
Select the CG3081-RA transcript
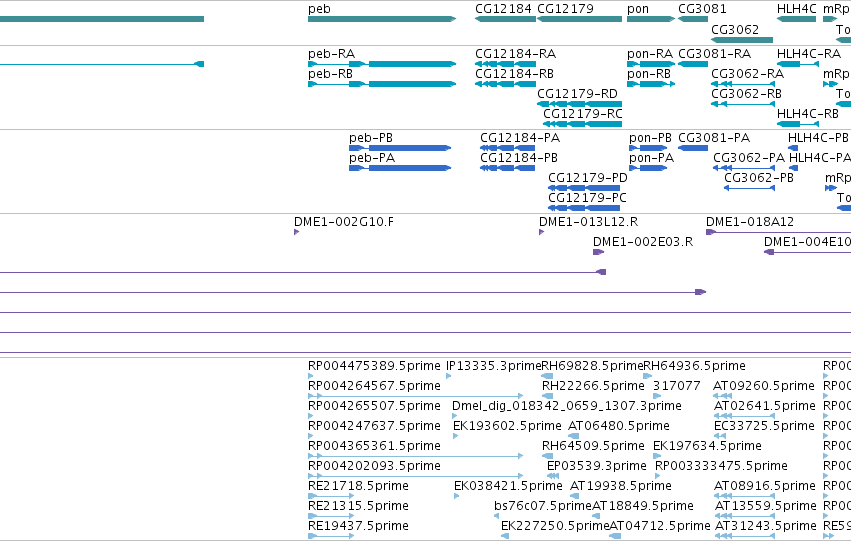click(714, 54)
